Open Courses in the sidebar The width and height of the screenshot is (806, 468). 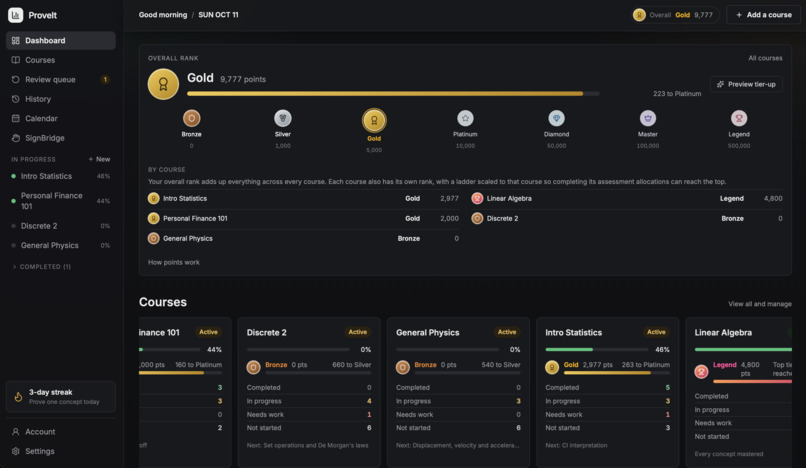pyautogui.click(x=61, y=60)
